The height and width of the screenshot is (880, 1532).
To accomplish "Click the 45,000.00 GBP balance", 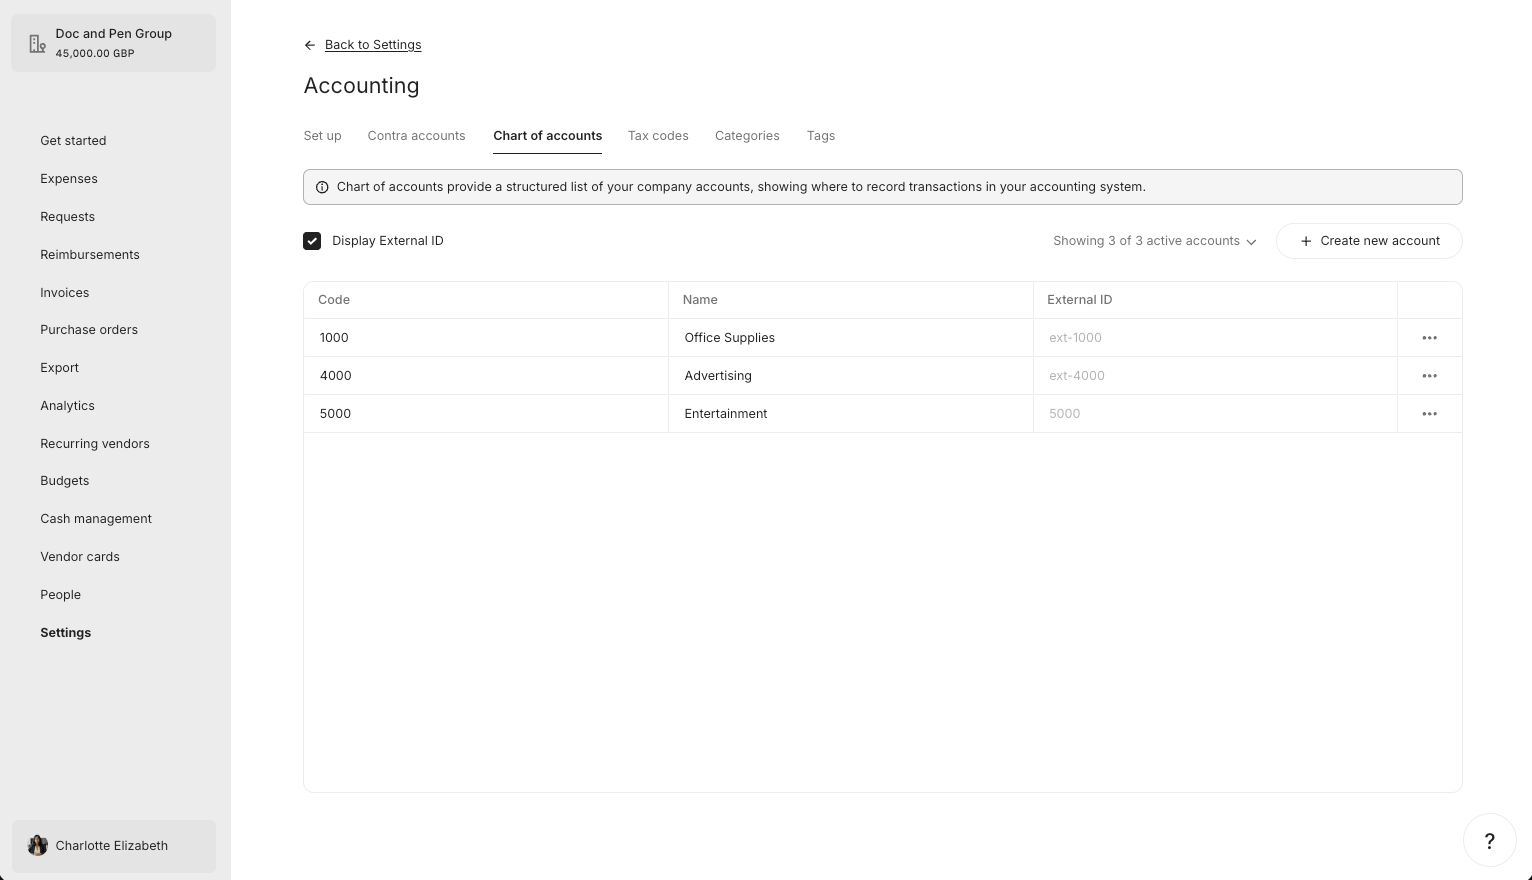I will click(x=95, y=54).
